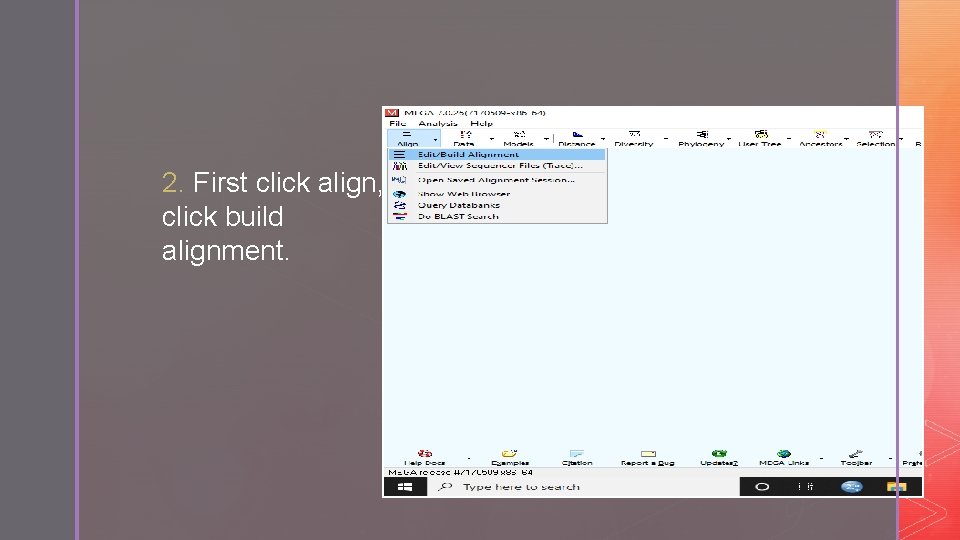Choose Edit/View Sequencer Files (Trace)
Image resolution: width=960 pixels, height=540 pixels.
point(497,165)
